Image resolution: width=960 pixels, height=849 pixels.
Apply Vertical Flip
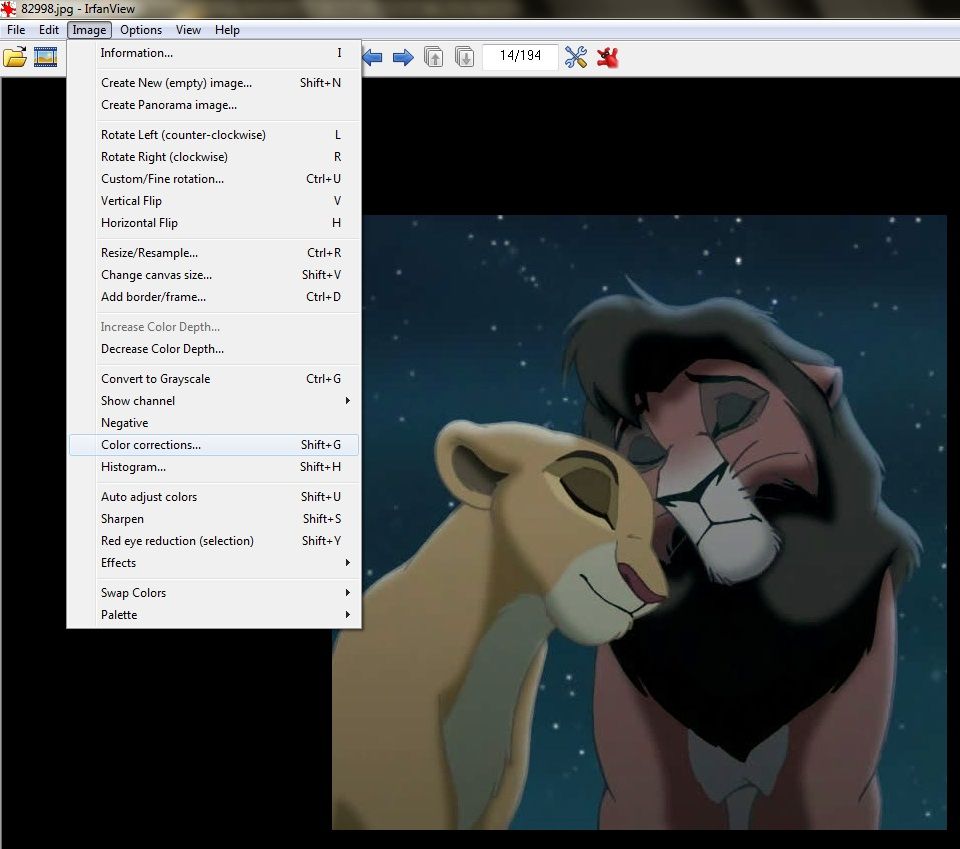tap(214, 201)
